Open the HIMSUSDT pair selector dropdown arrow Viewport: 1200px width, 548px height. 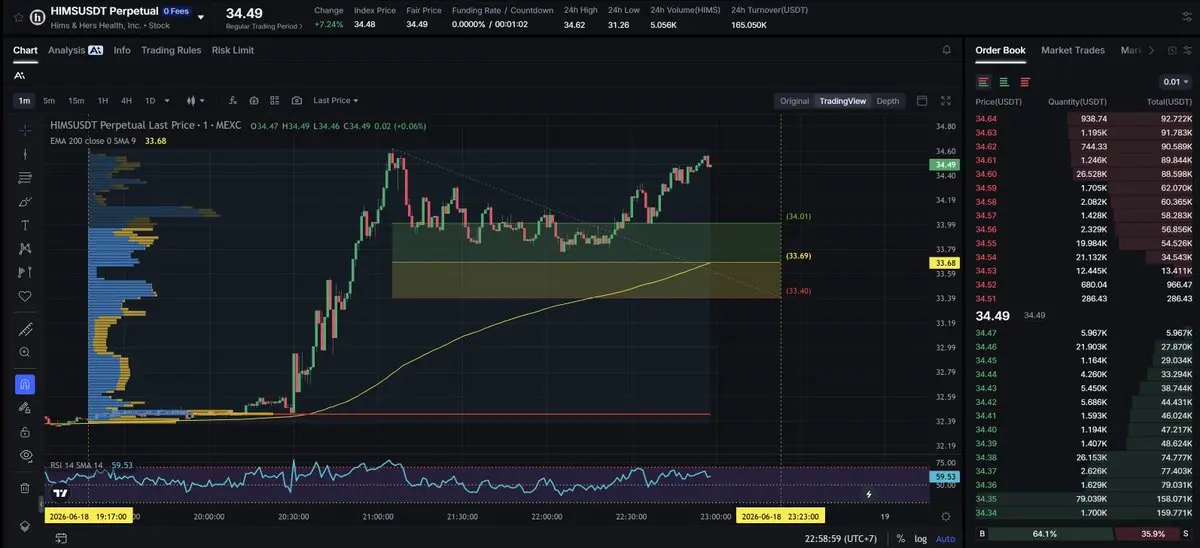201,17
